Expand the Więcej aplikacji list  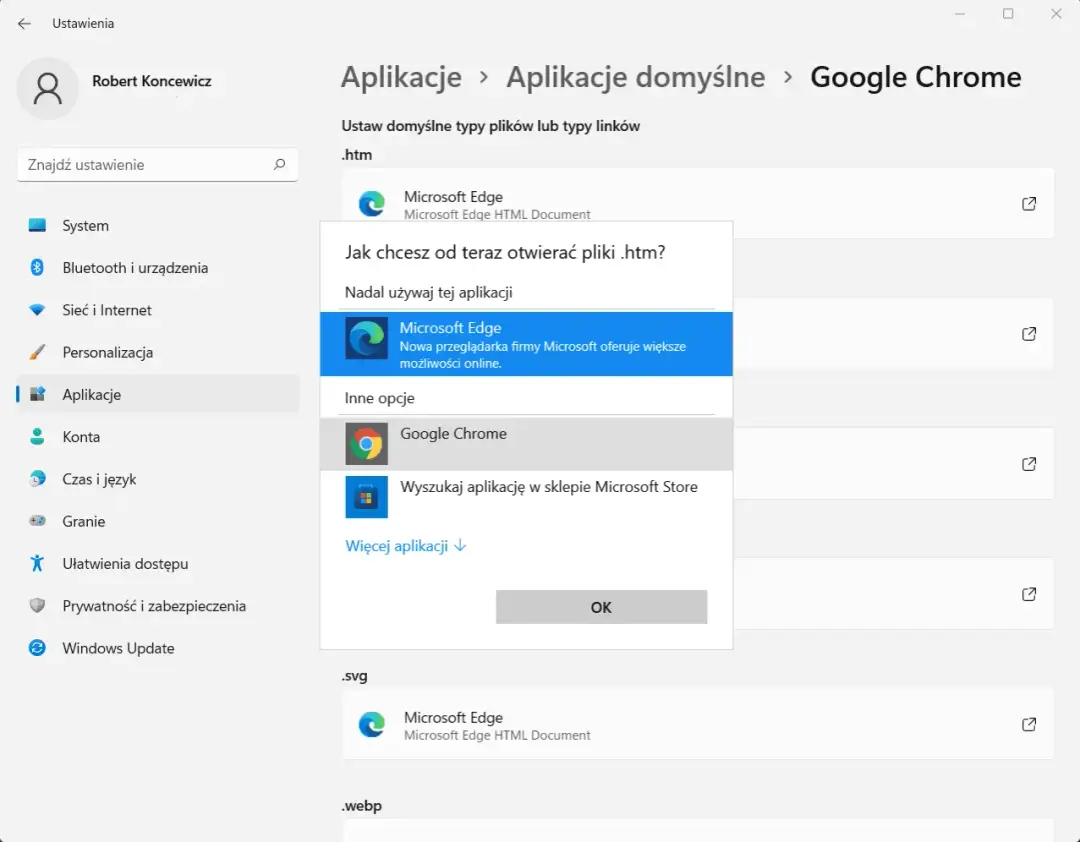tap(405, 546)
